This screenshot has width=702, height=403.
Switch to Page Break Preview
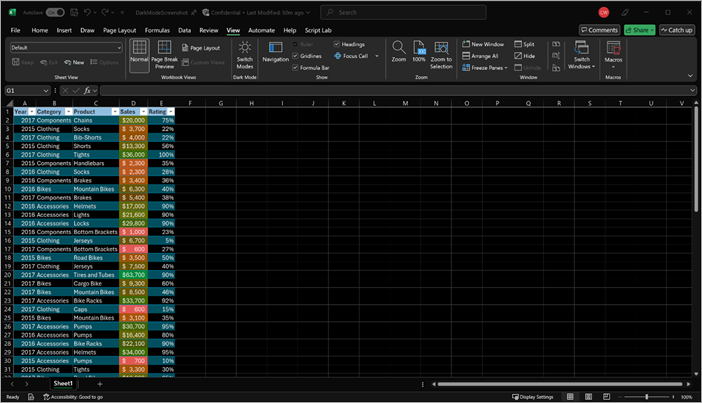164,52
